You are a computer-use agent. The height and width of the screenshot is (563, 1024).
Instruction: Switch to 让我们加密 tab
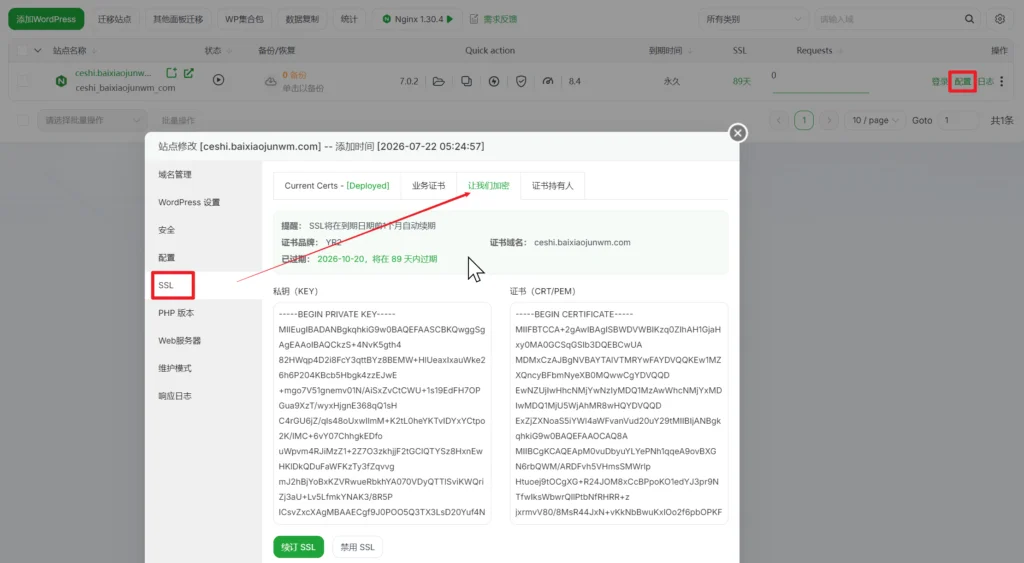[x=488, y=185]
